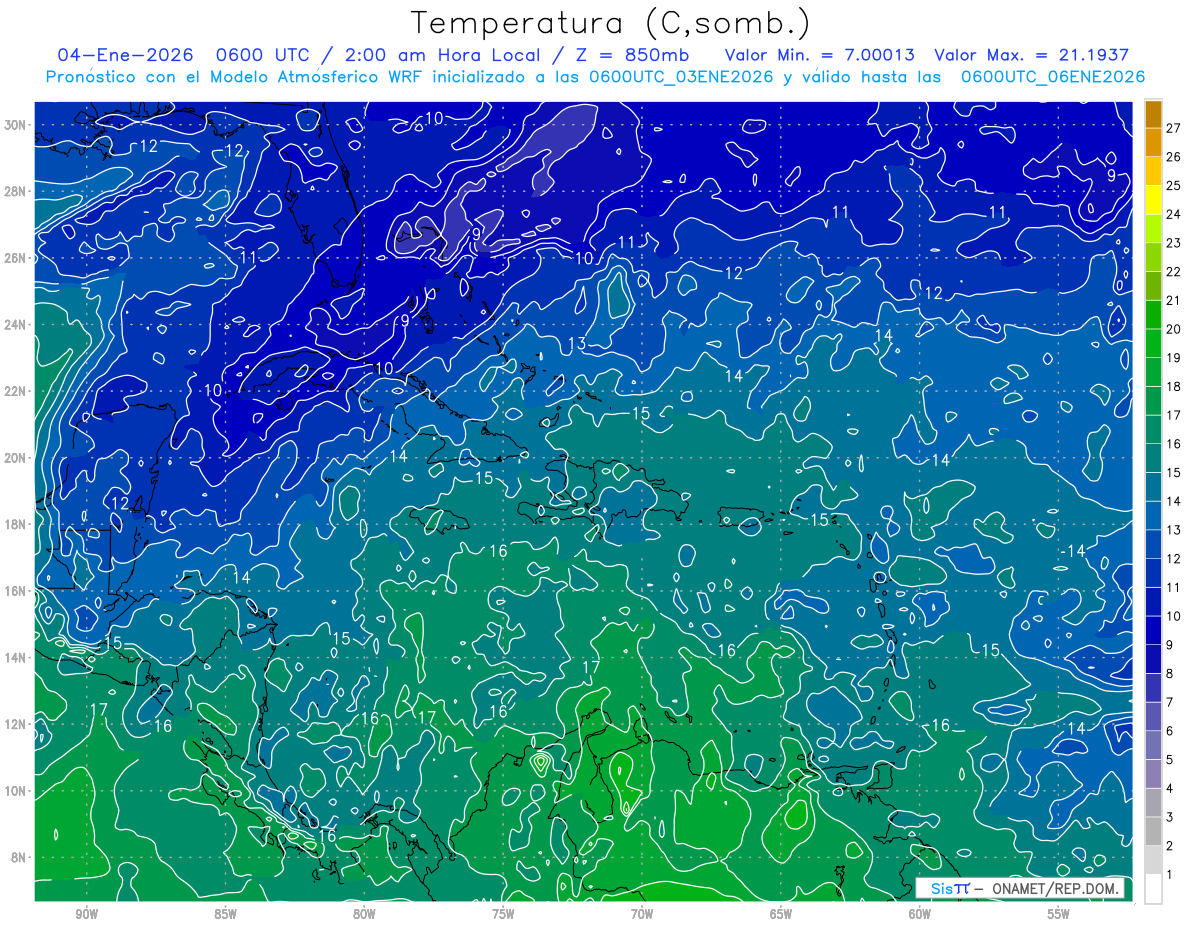1200x927 pixels.
Task: Click the 90W longitude axis label
Action: pyautogui.click(x=86, y=914)
